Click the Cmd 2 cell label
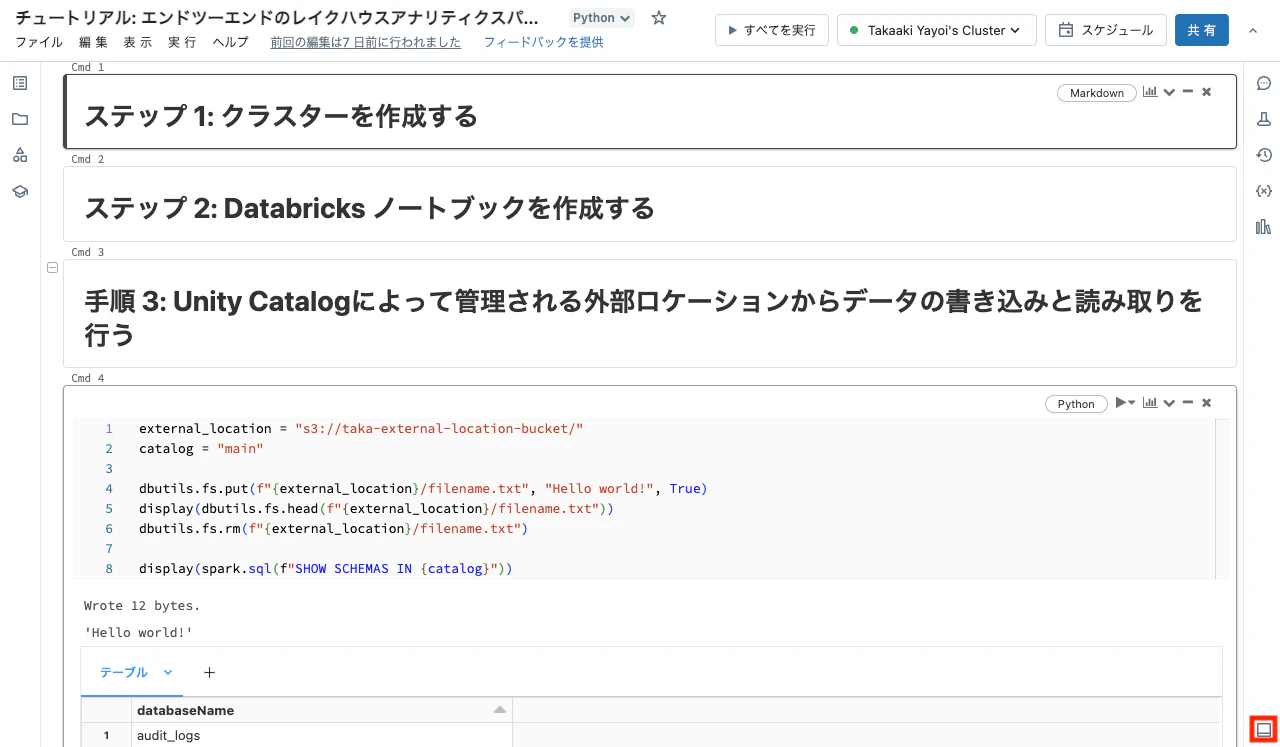Viewport: 1280px width, 747px height. tap(88, 159)
